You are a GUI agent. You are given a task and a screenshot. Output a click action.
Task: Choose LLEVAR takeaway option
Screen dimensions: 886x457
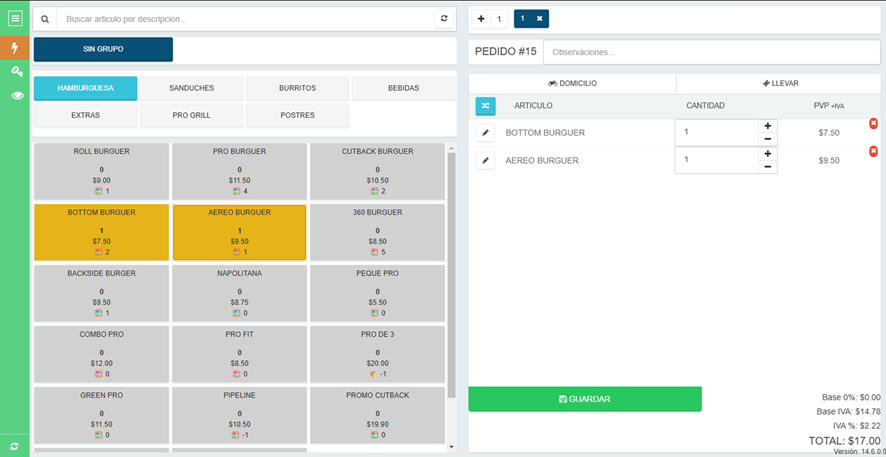[780, 84]
